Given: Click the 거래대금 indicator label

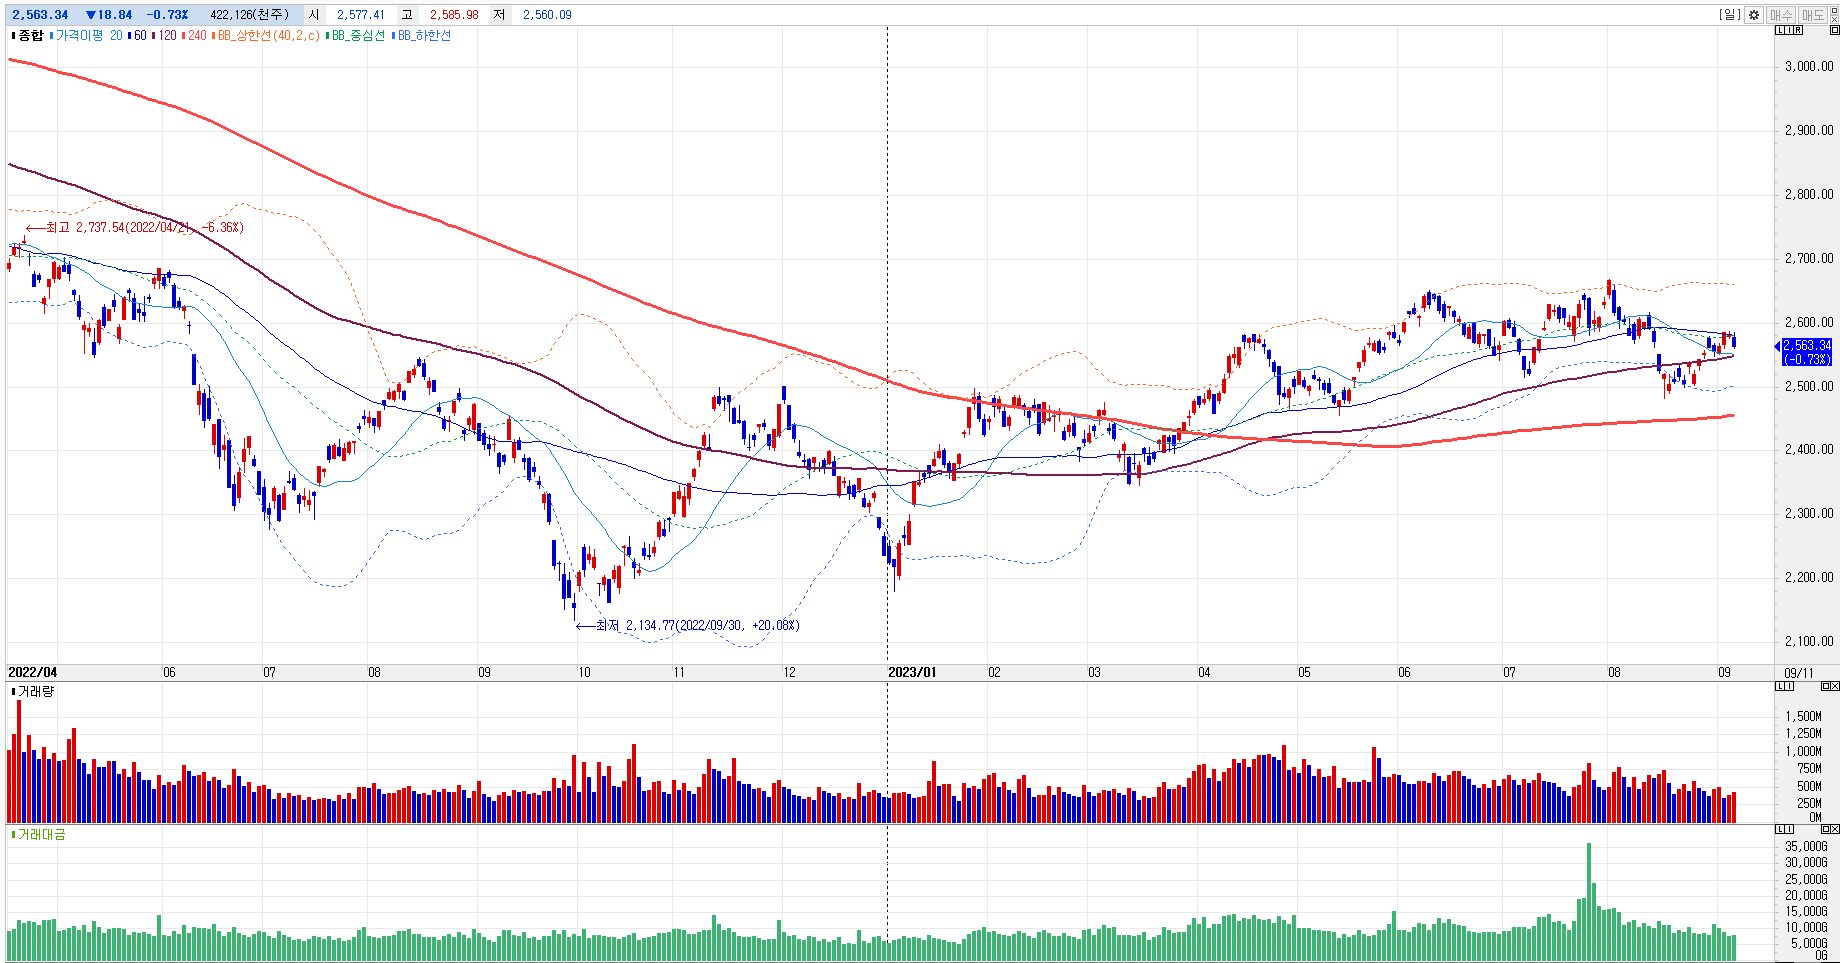Looking at the screenshot, I should (41, 834).
